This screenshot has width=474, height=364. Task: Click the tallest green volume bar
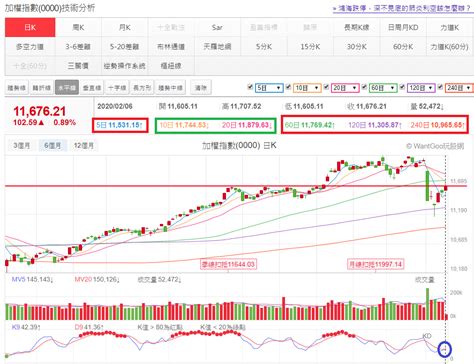tap(427, 304)
